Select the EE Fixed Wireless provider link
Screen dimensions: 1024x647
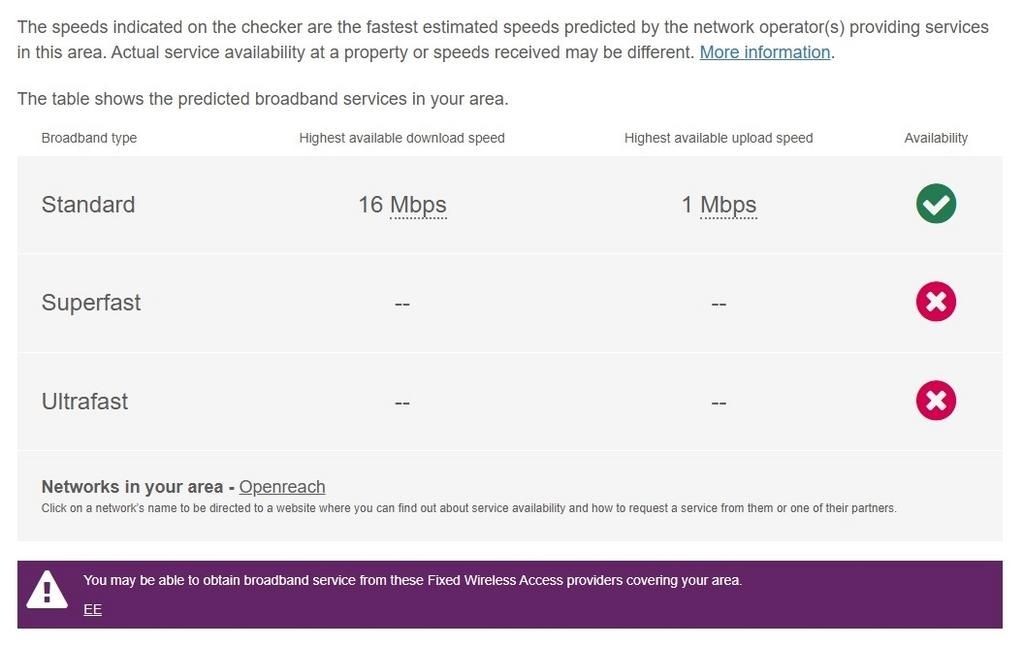[x=93, y=609]
